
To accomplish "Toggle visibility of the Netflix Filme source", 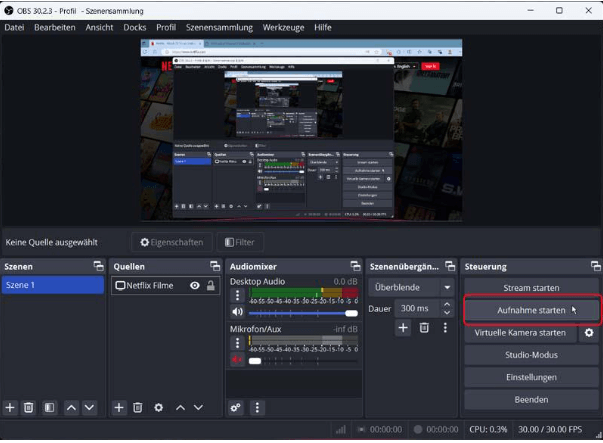I will pyautogui.click(x=195, y=285).
